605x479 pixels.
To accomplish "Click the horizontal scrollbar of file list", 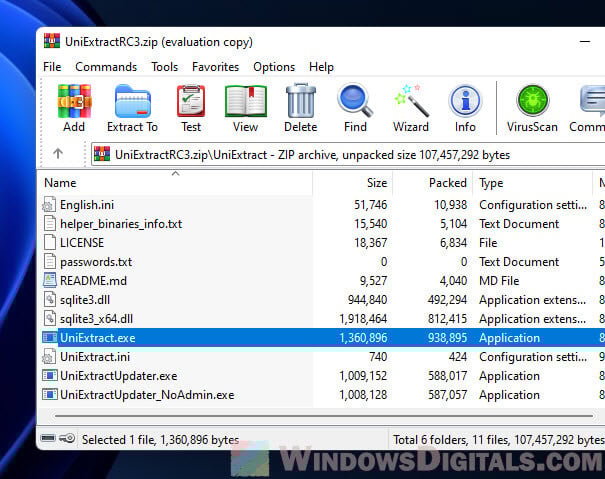I will coord(323,416).
